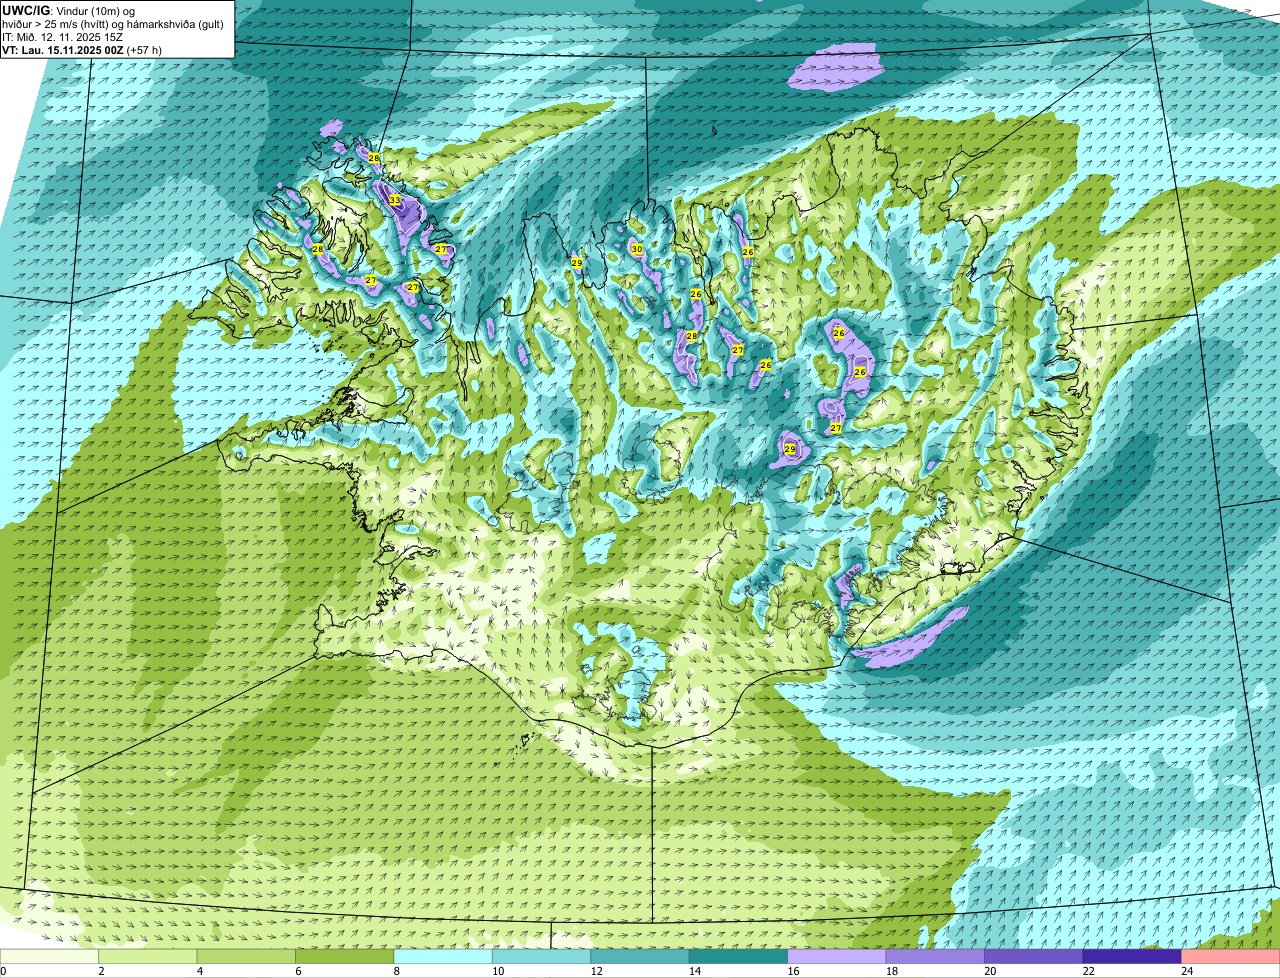
Task: Select the legend line mentioning 'hámarkshviða (gult)'
Action: (x=113, y=24)
